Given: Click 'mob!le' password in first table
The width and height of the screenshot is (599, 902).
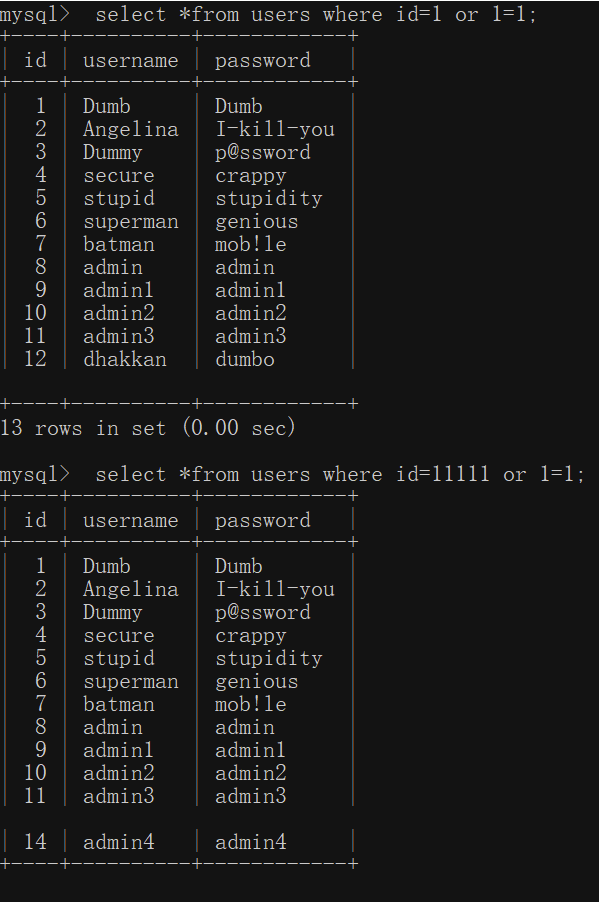Looking at the screenshot, I should click(250, 244).
